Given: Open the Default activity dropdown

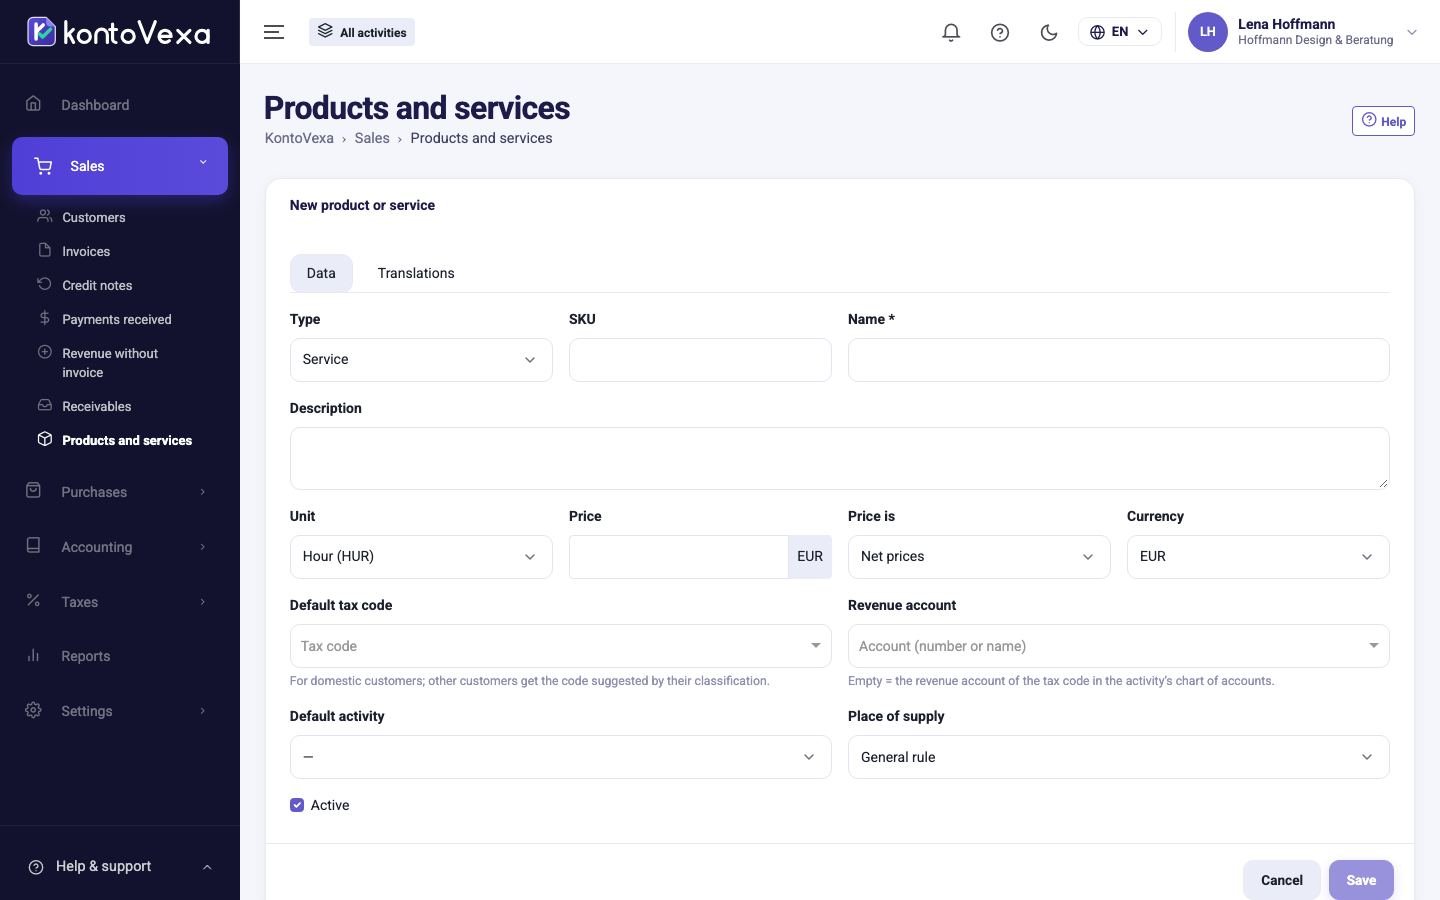Looking at the screenshot, I should click(x=560, y=757).
